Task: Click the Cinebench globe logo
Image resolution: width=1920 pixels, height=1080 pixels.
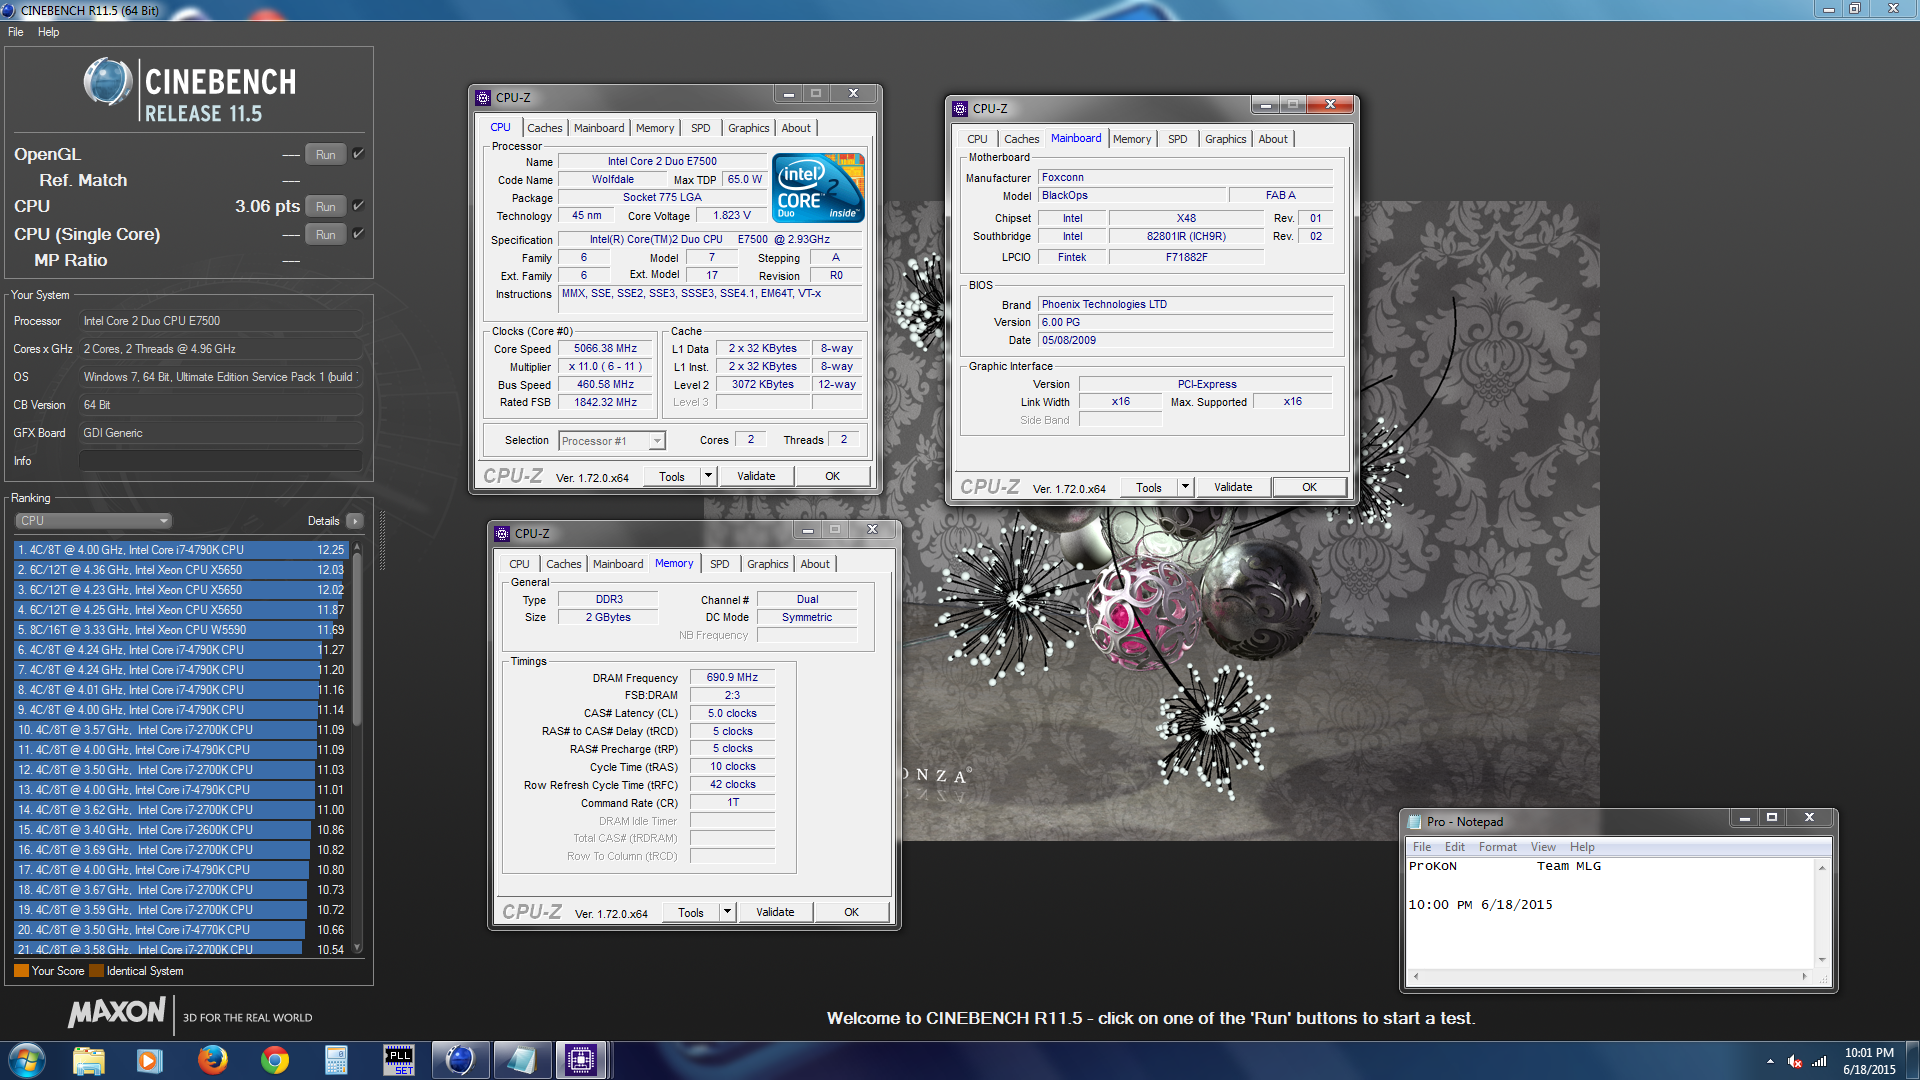Action: click(108, 82)
